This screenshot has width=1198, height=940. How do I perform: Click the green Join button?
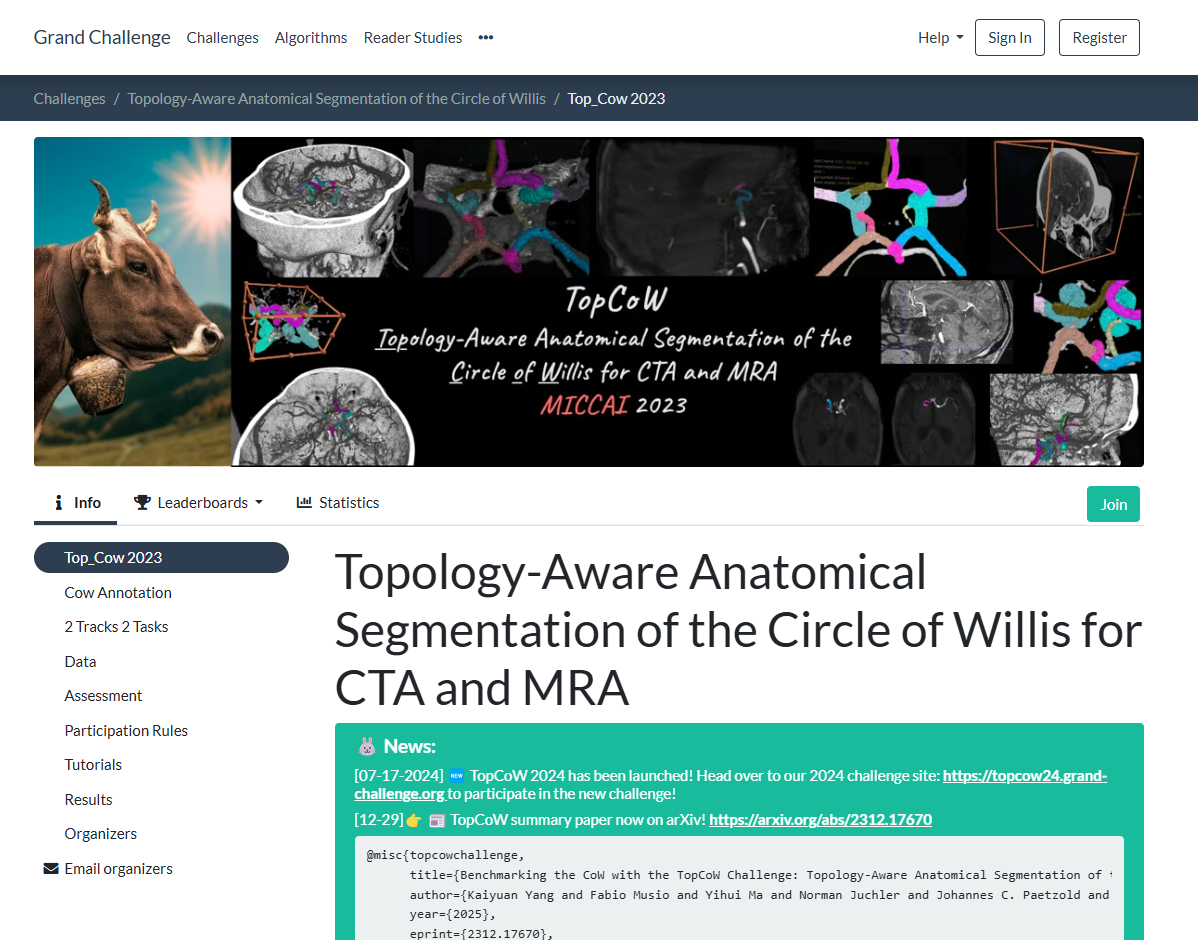pos(1113,504)
